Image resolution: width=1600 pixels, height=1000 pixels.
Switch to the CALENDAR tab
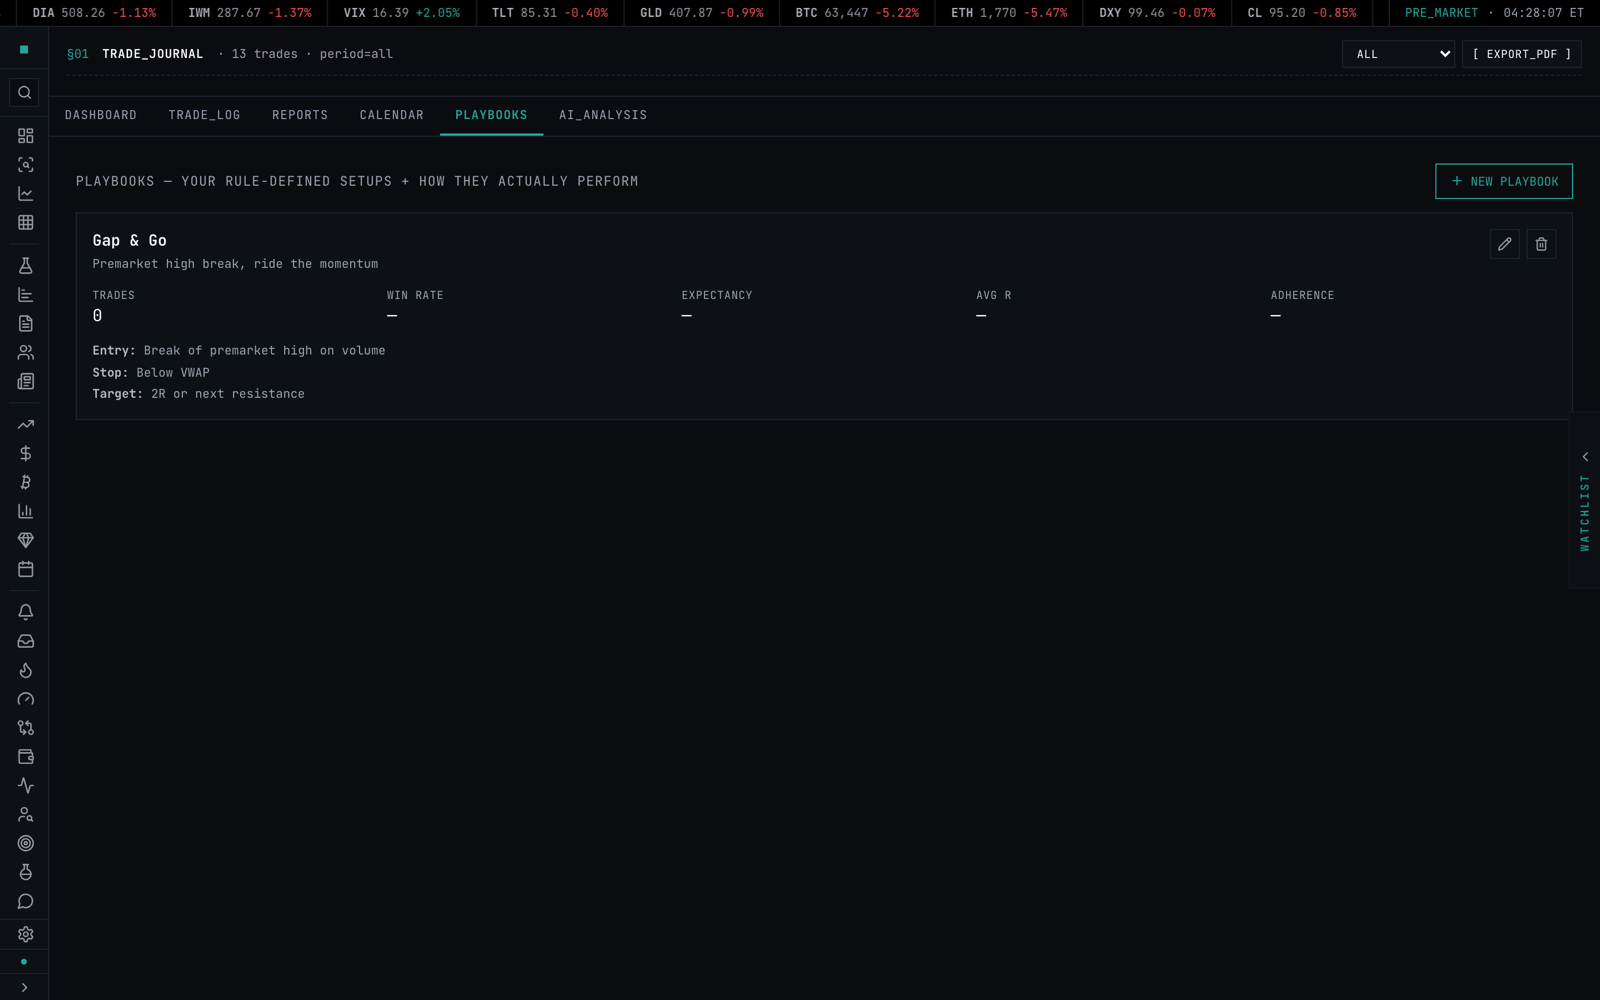[x=392, y=115]
